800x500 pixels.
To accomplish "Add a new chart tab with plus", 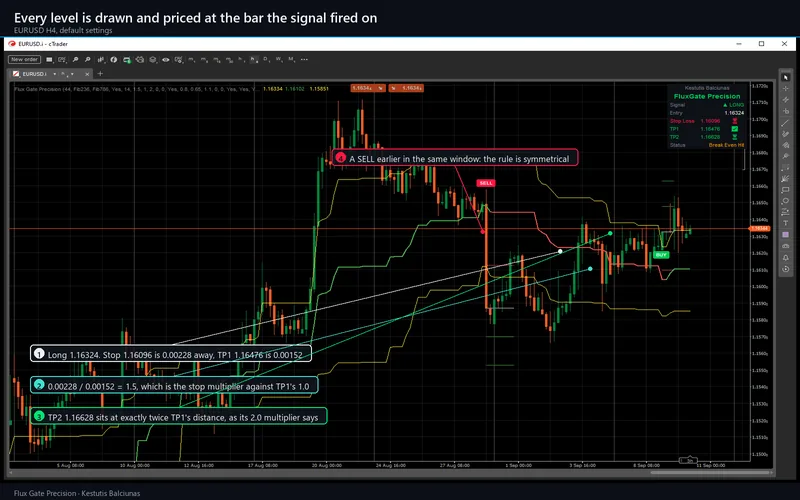I will click(x=100, y=73).
